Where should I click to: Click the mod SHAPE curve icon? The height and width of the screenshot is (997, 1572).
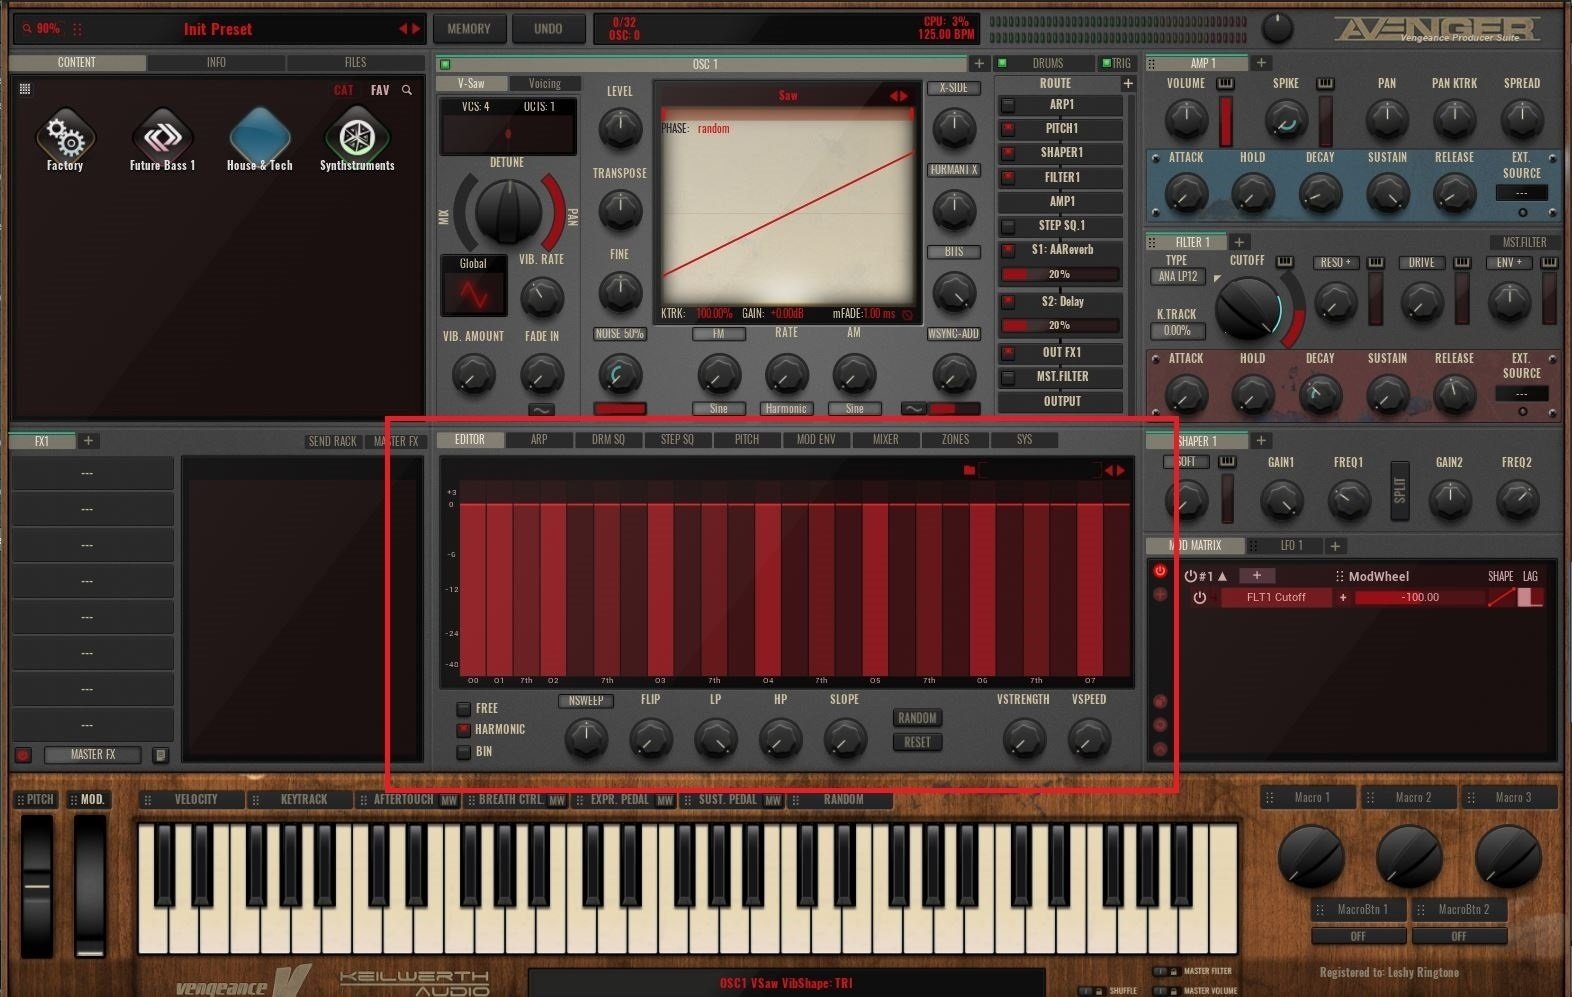1501,598
